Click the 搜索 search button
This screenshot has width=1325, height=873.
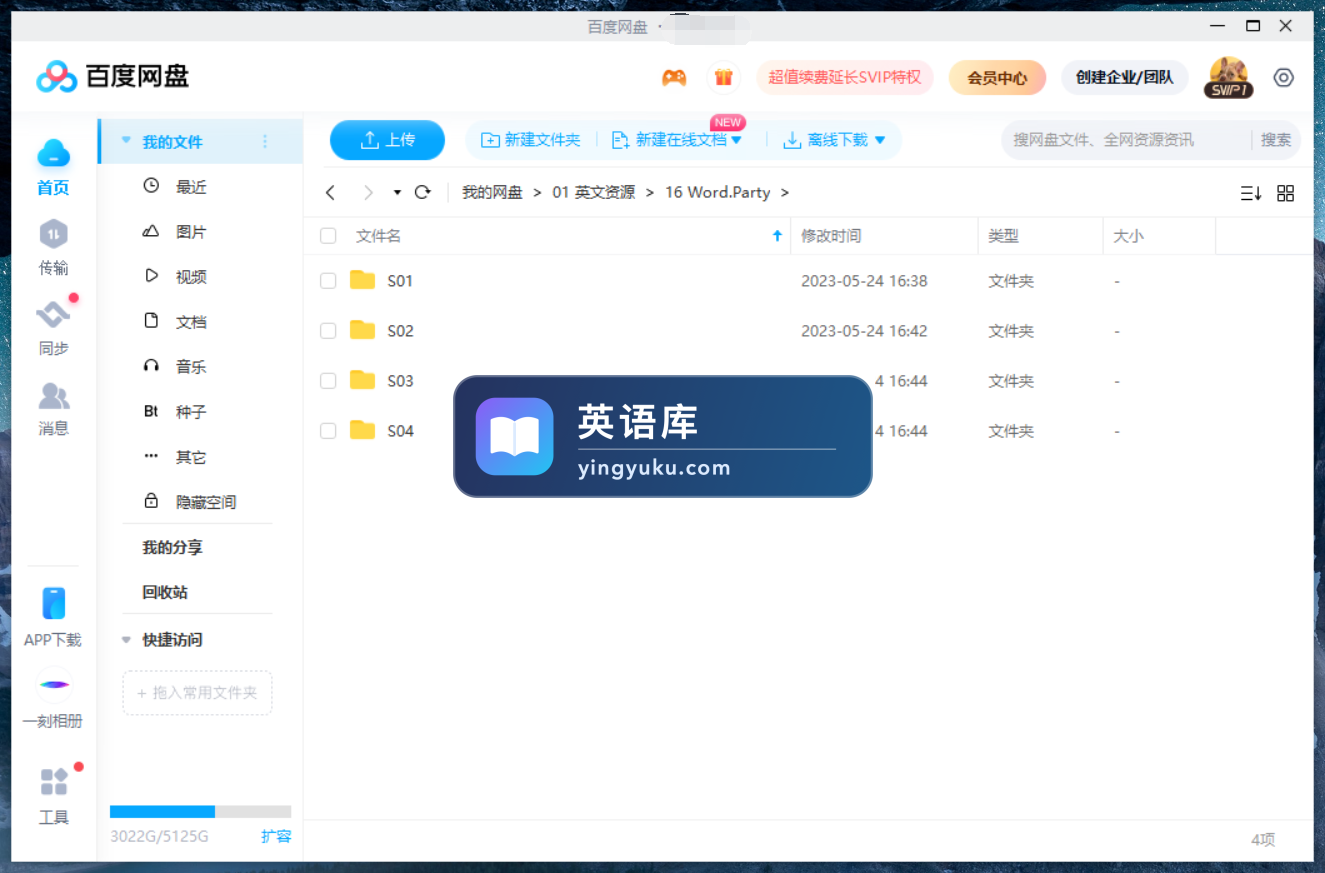tap(1276, 140)
